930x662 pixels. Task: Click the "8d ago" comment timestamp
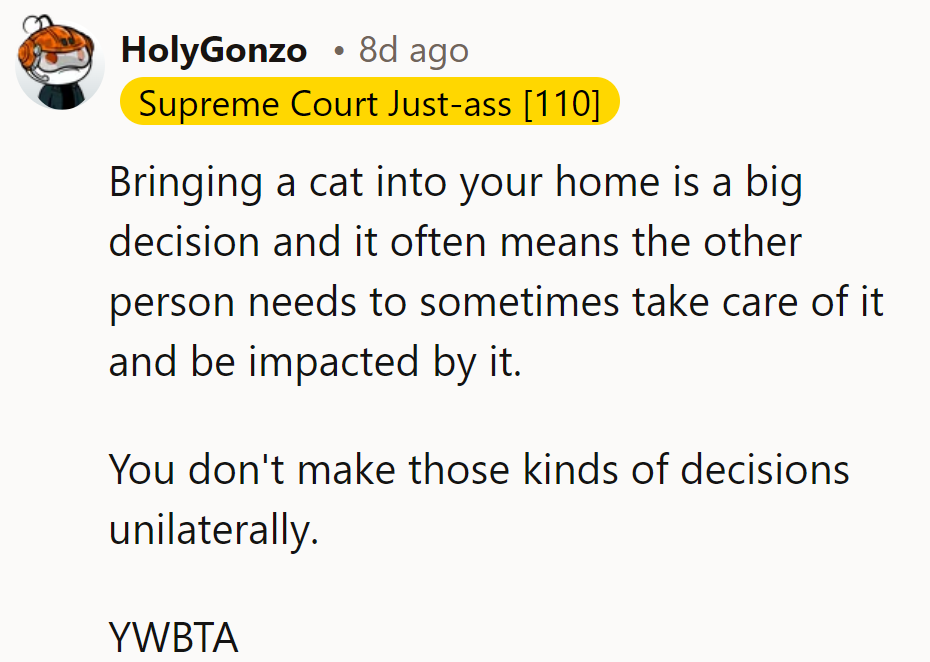tap(413, 50)
